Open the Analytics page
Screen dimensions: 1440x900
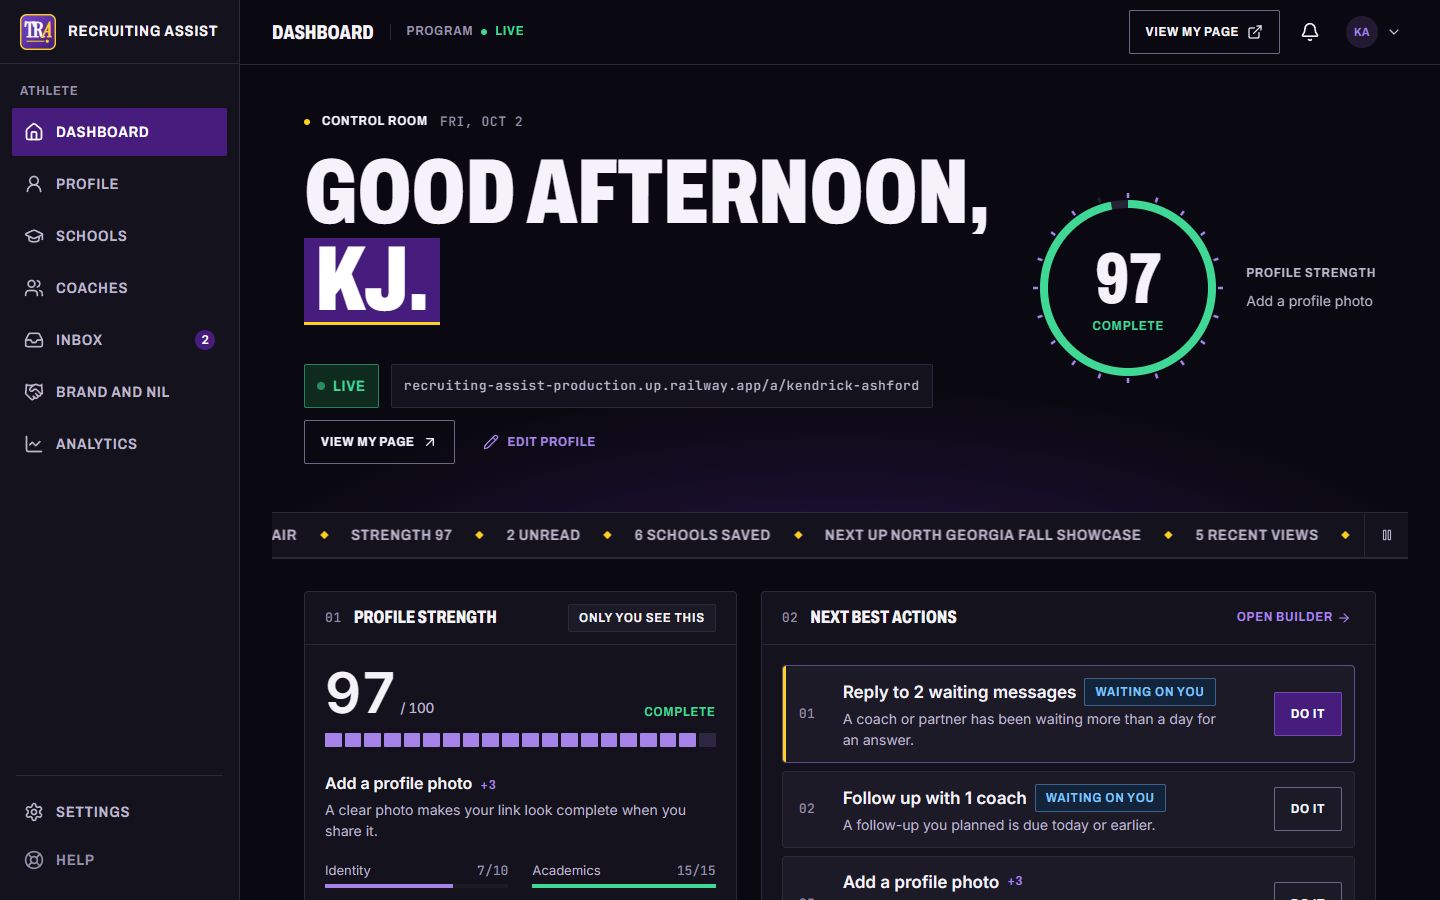[120, 444]
